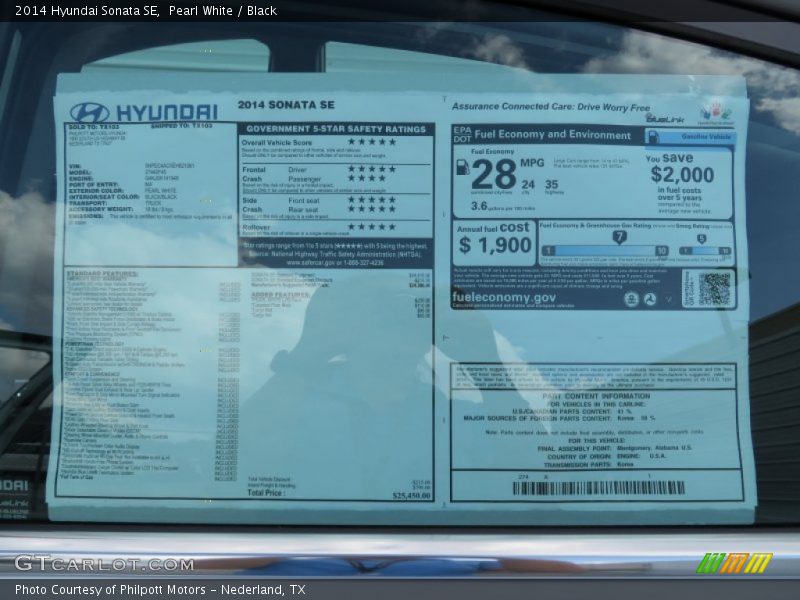Viewport: 800px width, 600px height.
Task: Click the 'Total Price' label
Action: click(264, 493)
